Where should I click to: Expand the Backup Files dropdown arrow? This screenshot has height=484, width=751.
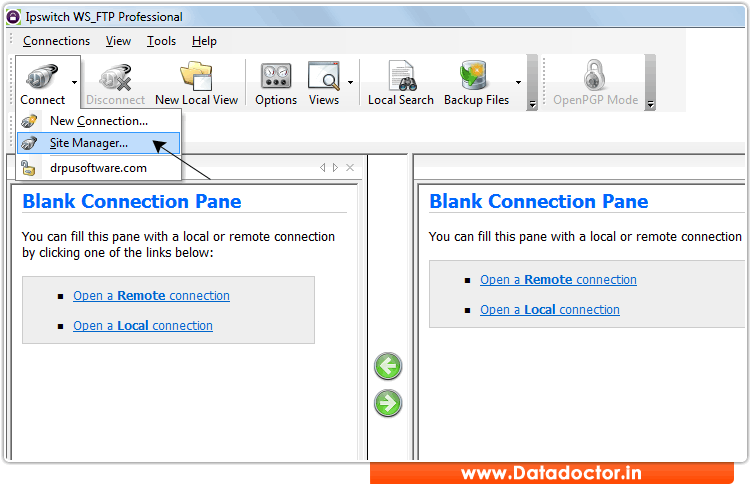click(x=518, y=82)
